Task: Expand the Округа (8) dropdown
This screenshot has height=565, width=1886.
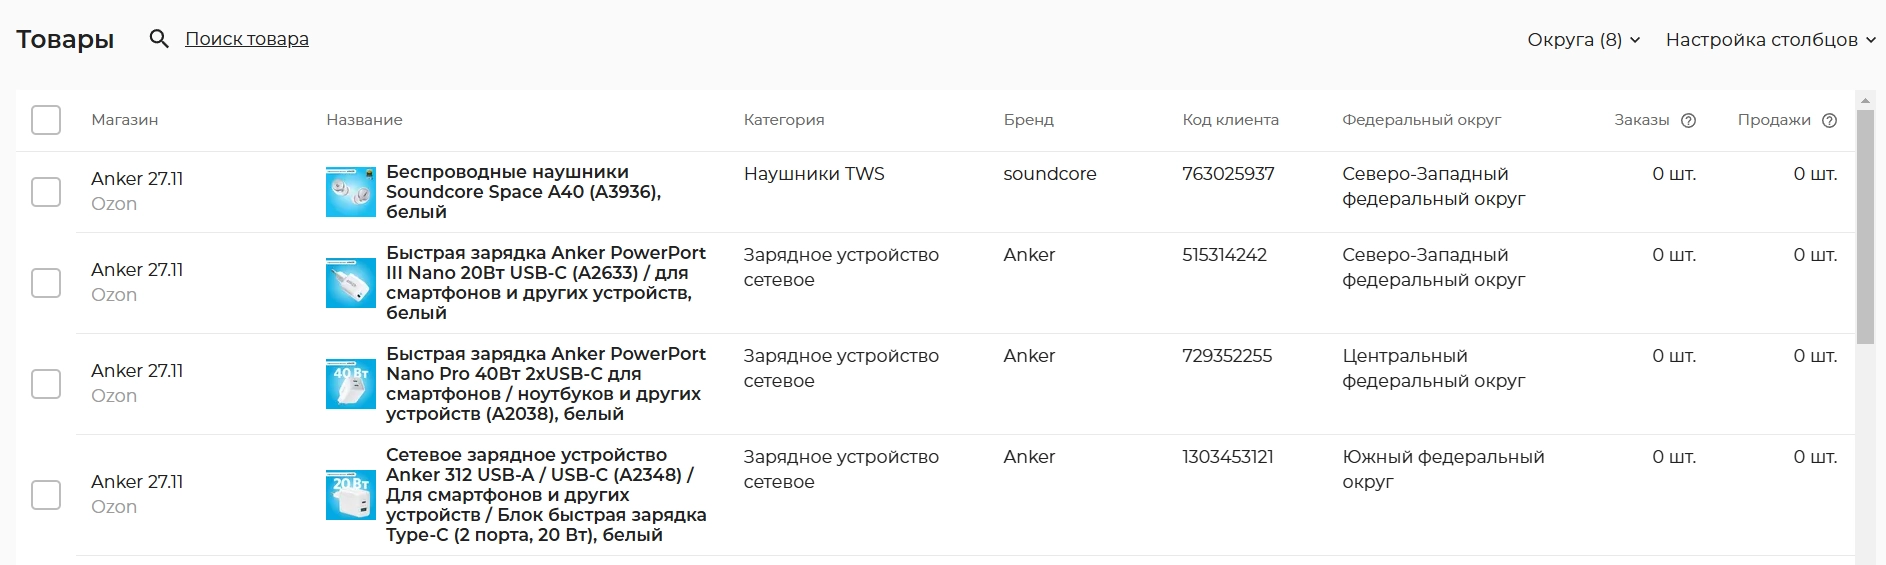Action: tap(1583, 40)
